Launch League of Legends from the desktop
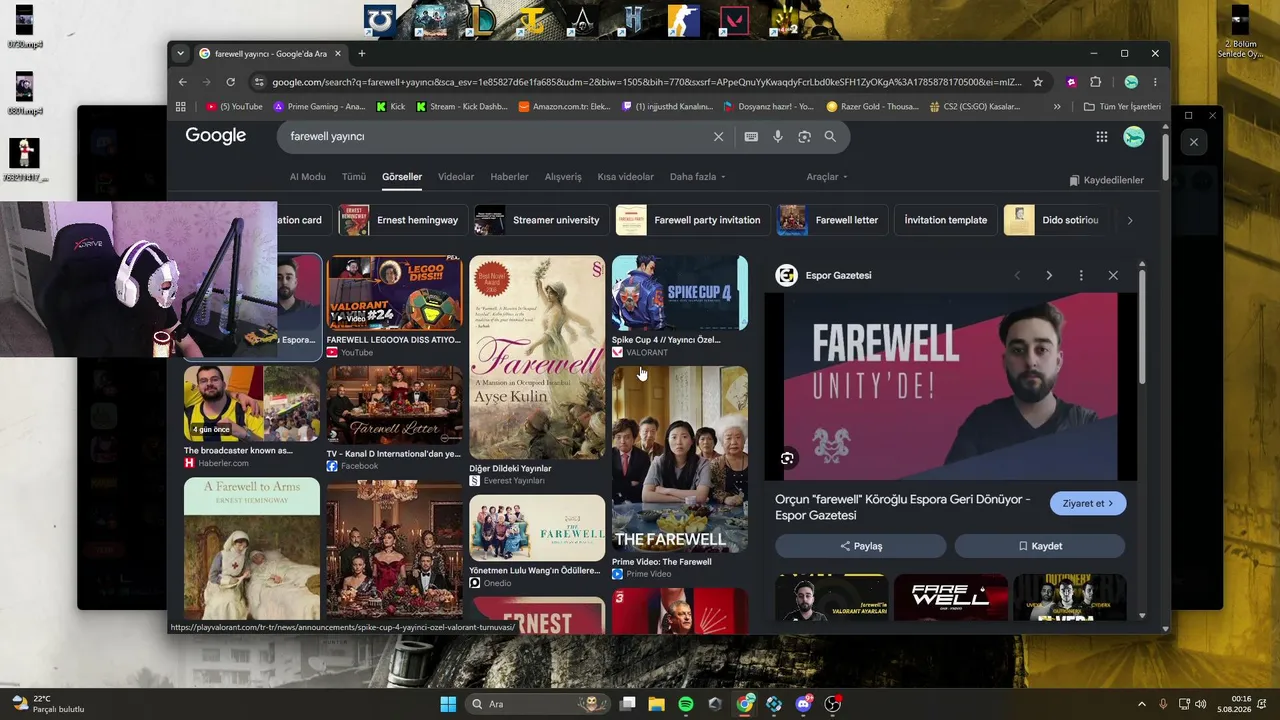Image resolution: width=1280 pixels, height=720 pixels. [x=482, y=20]
